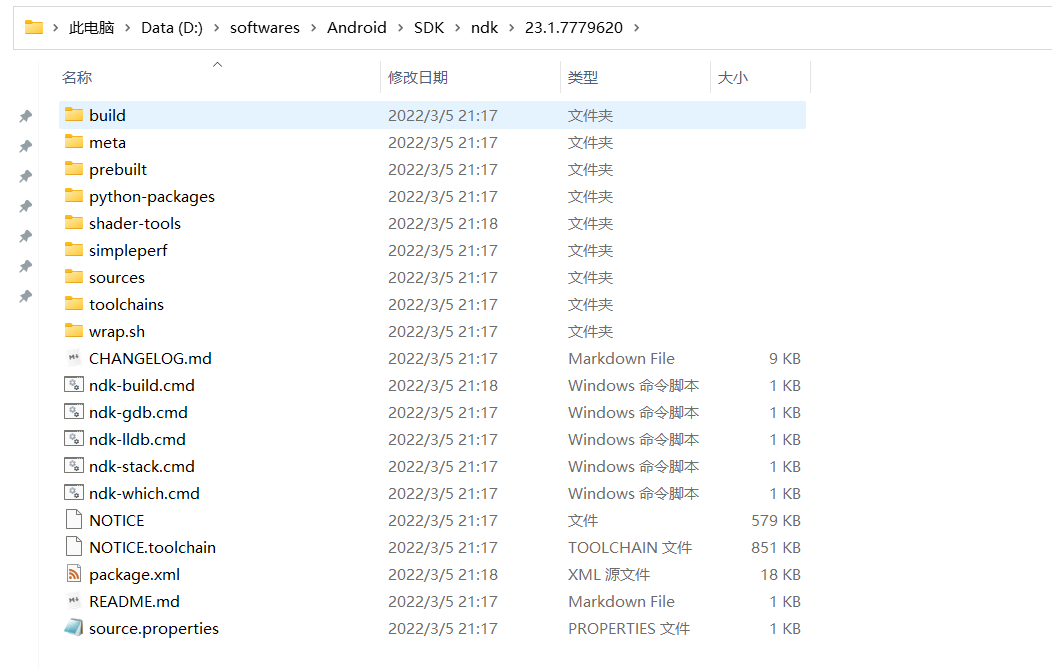Select the README.md file name
The image size is (1052, 669).
pos(134,601)
